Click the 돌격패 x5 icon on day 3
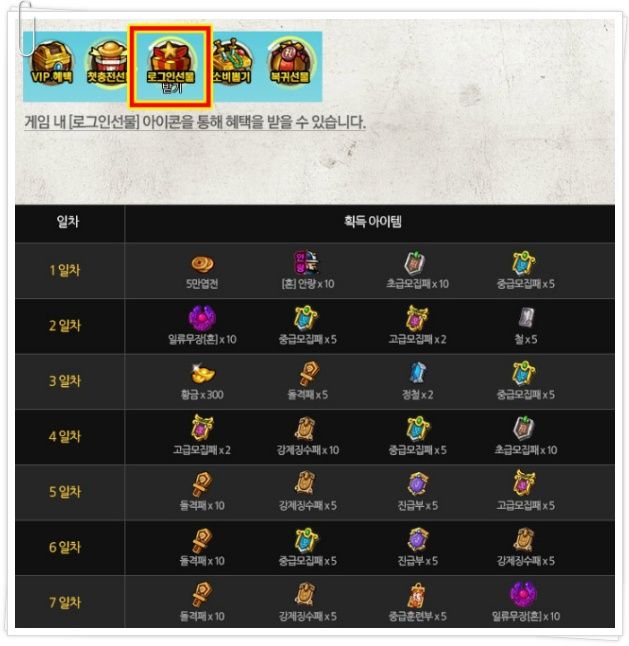 pos(309,374)
